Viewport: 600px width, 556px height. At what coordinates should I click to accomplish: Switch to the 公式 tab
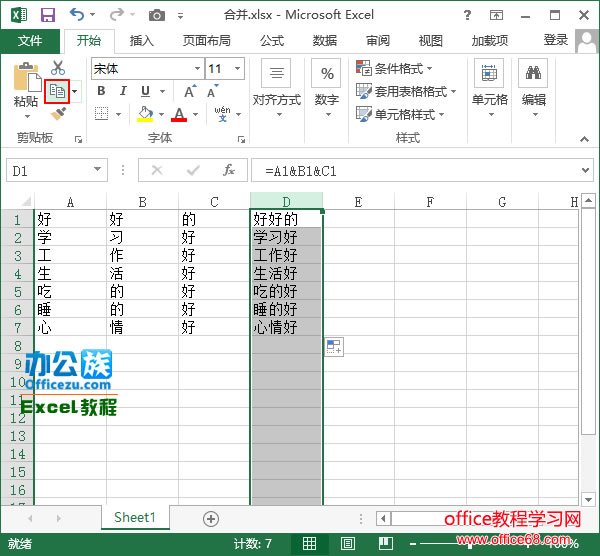pos(272,41)
